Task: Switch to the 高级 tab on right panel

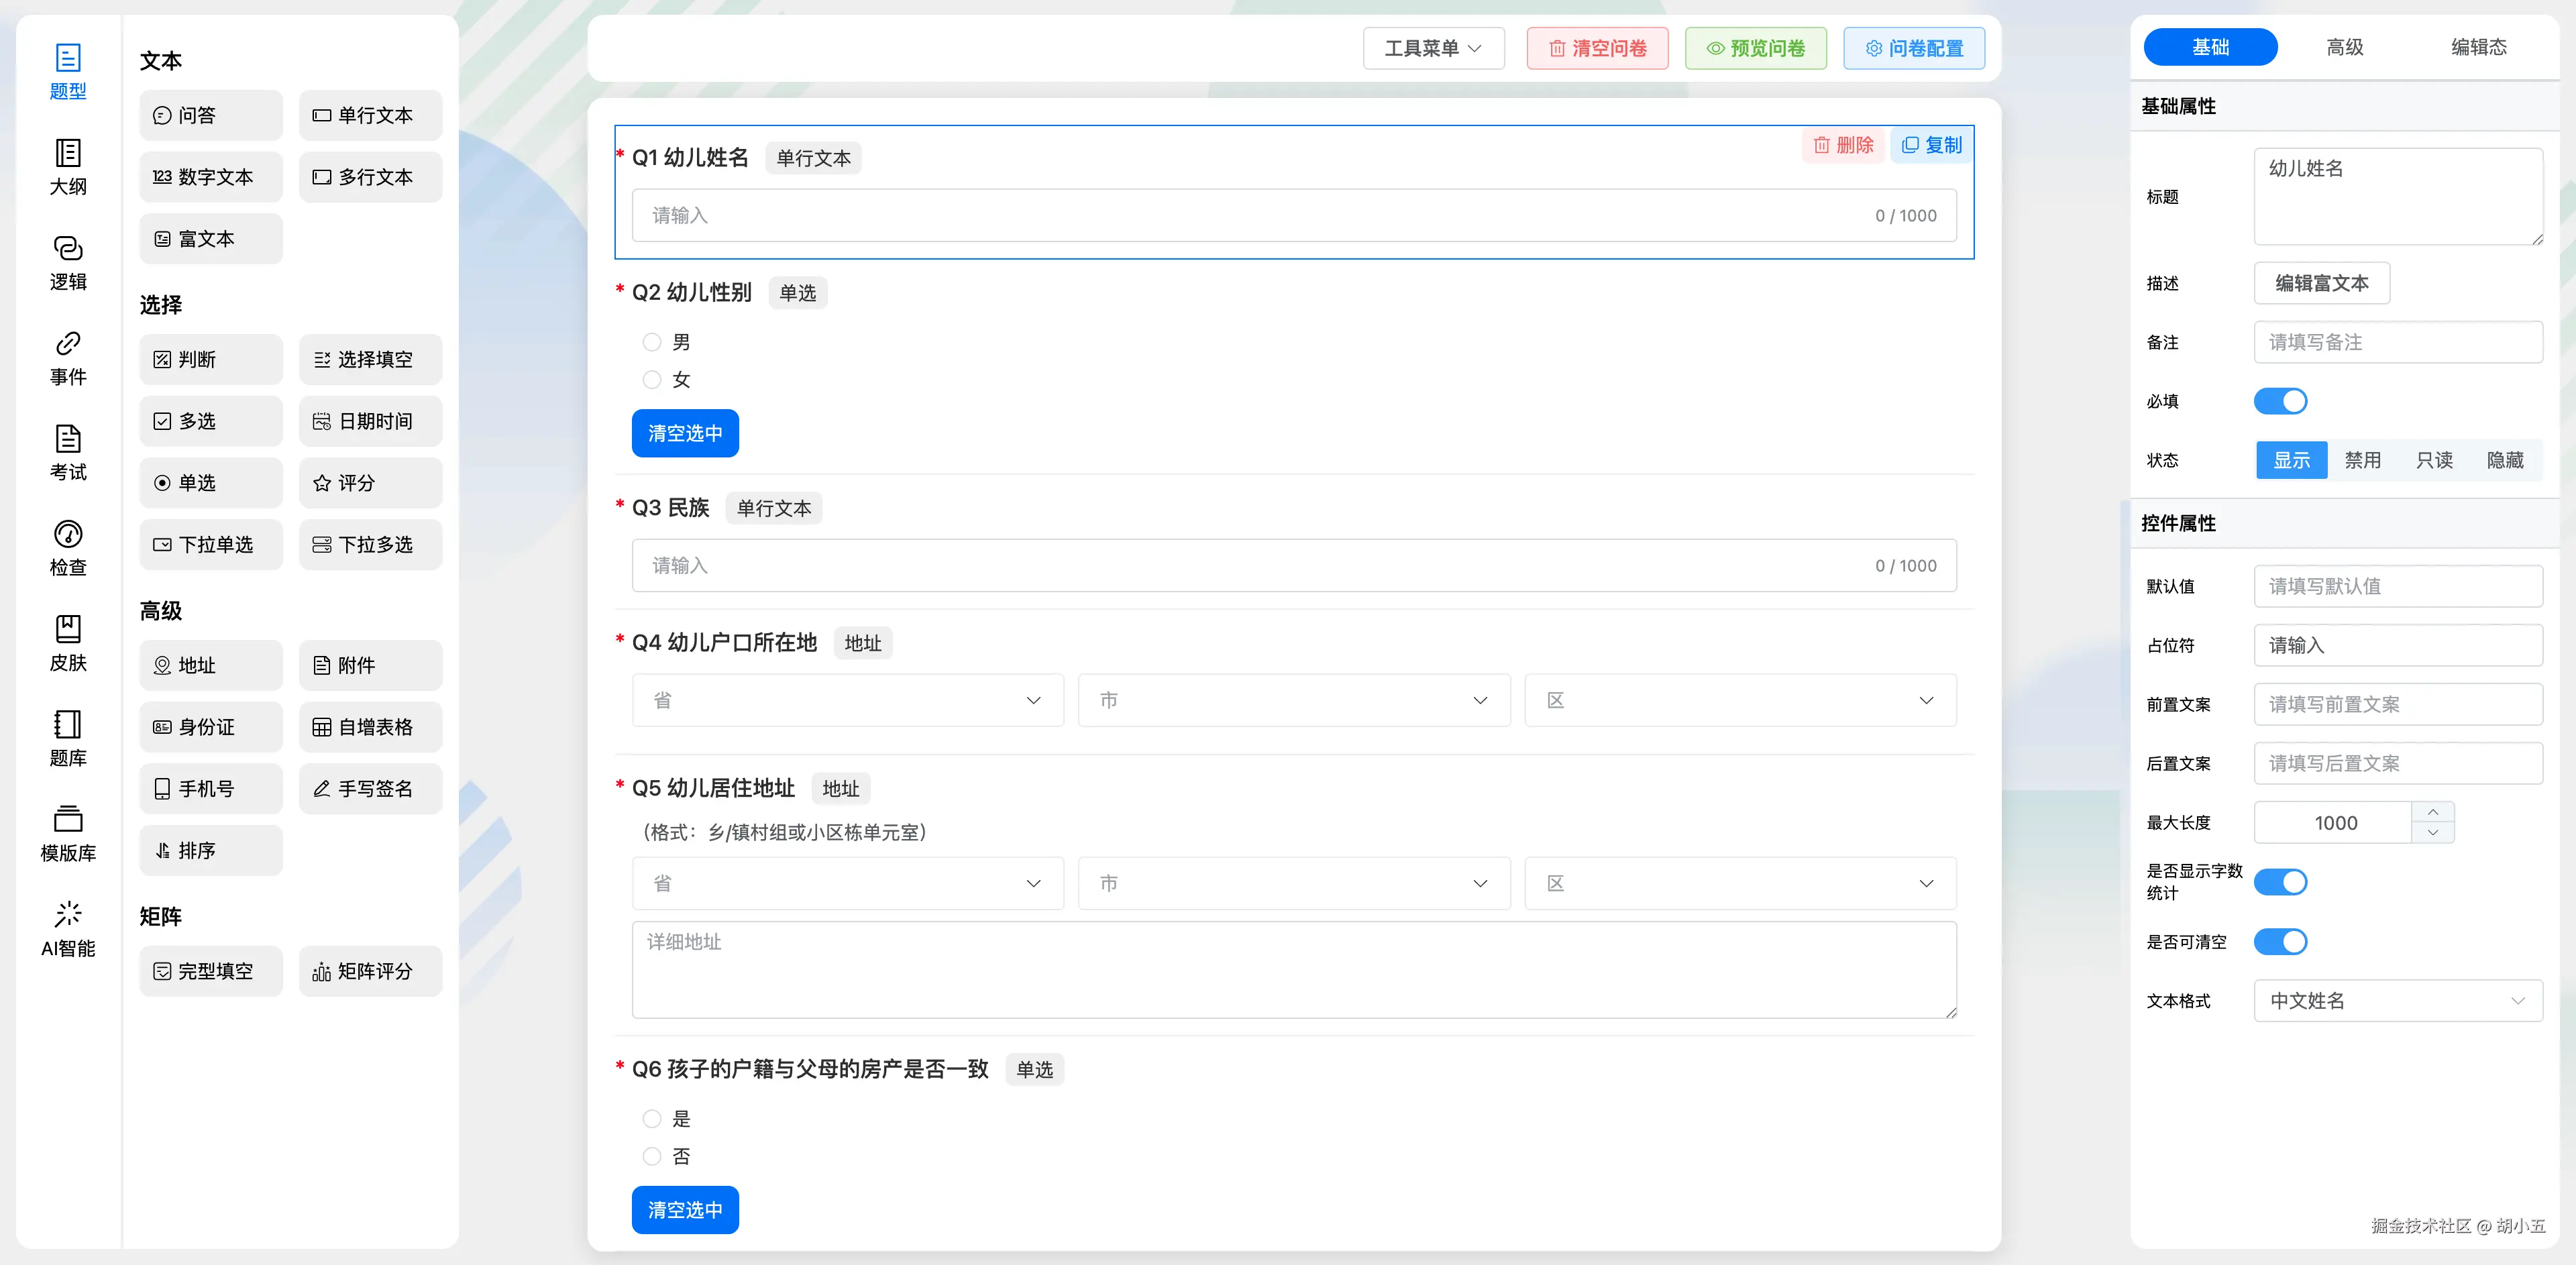Action: [2345, 46]
